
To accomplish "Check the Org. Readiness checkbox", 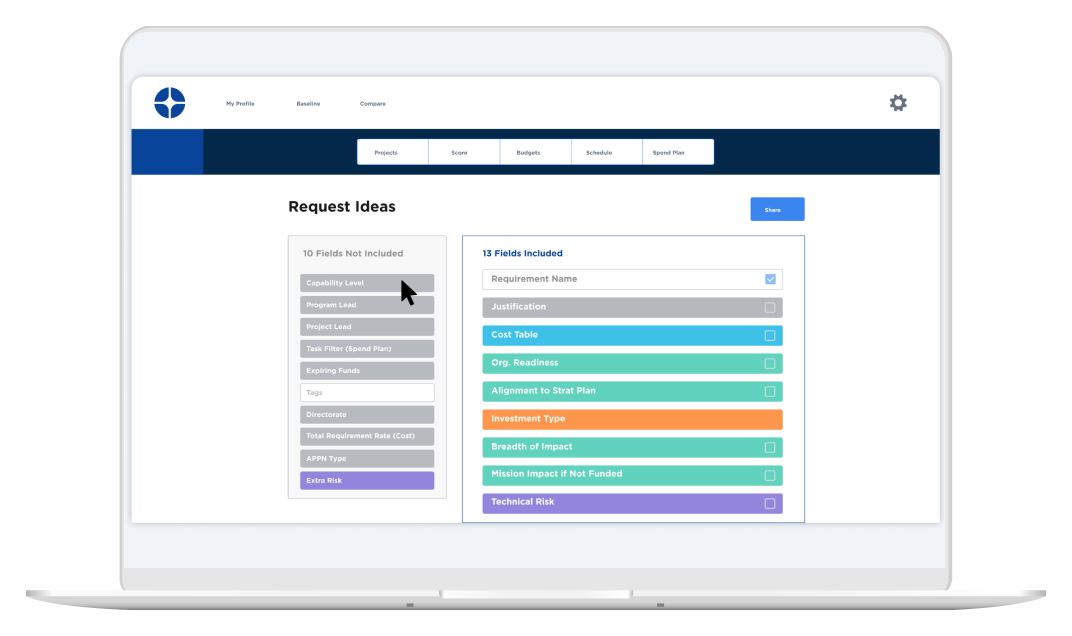I will pos(770,363).
